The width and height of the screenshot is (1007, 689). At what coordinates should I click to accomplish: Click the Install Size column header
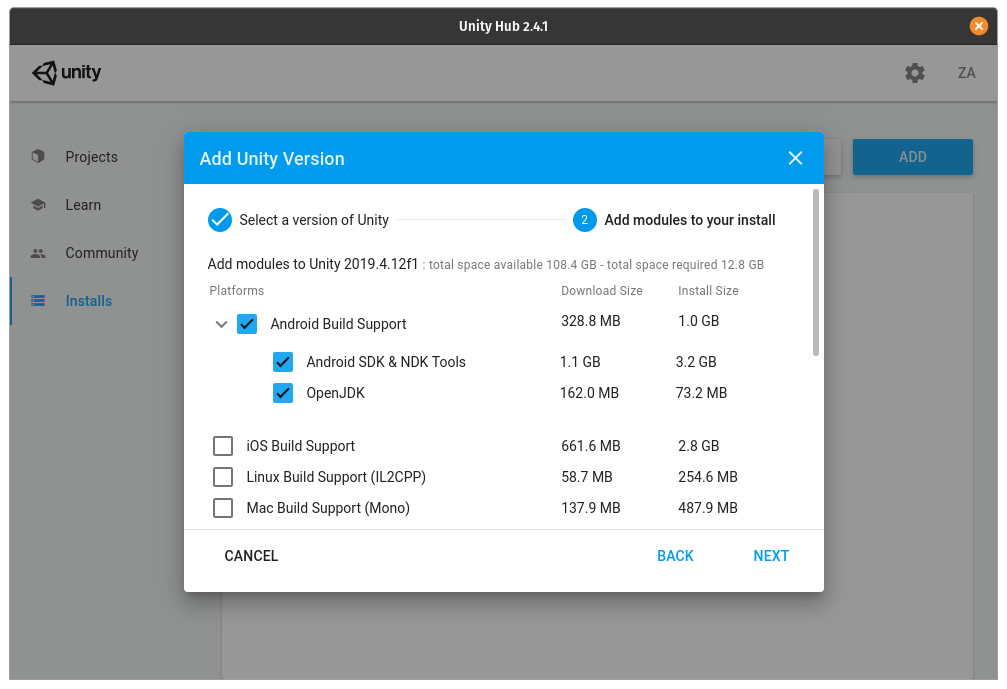[708, 290]
